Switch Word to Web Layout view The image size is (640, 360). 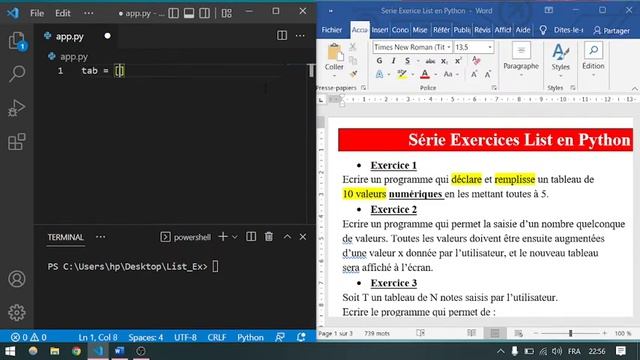(x=518, y=333)
